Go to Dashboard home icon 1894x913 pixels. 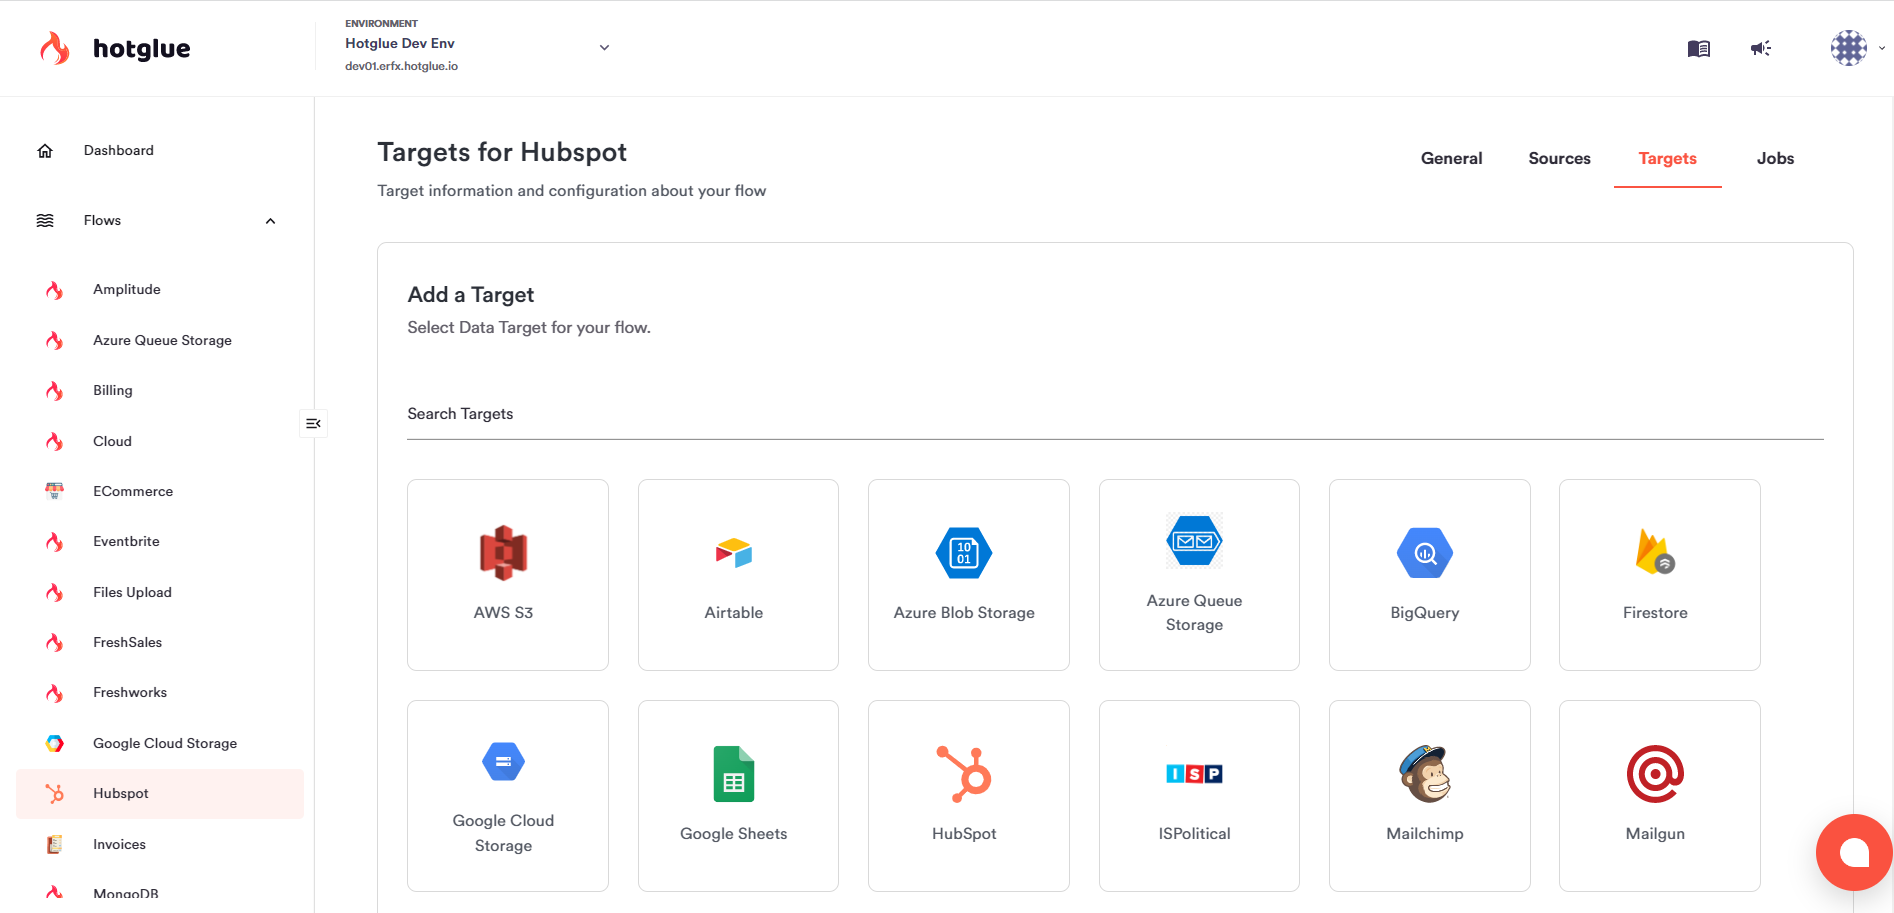pos(45,151)
